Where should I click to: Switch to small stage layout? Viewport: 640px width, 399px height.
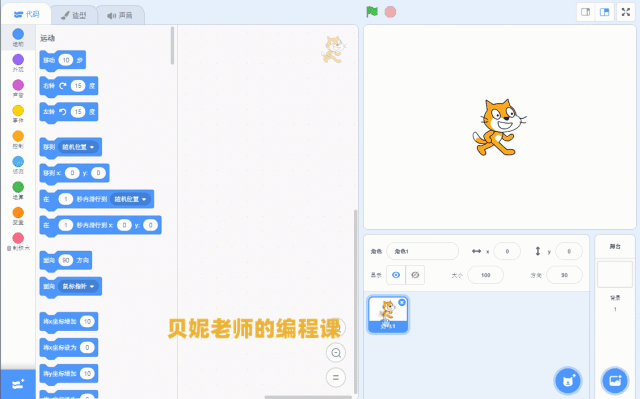click(x=585, y=12)
